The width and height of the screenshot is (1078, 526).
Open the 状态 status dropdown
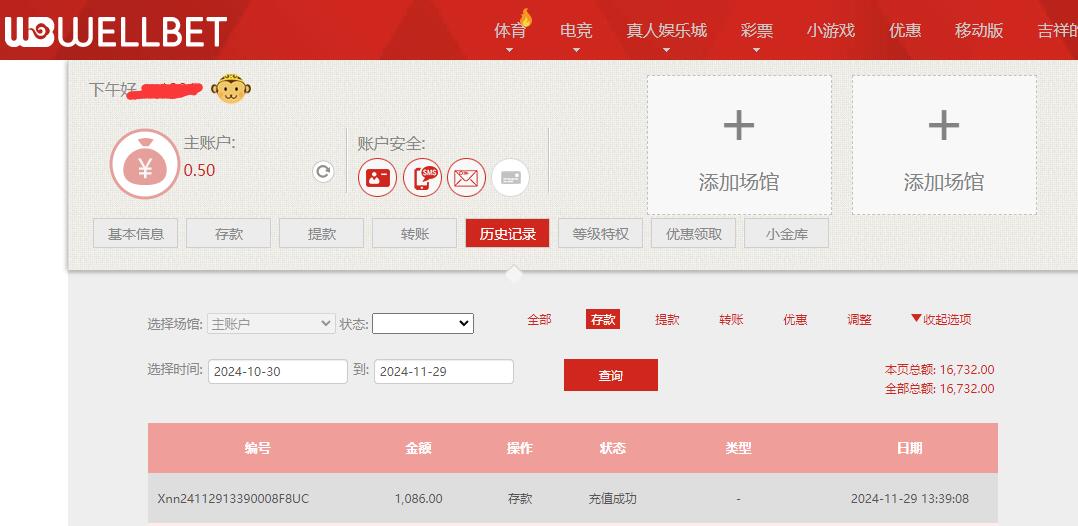coord(422,323)
